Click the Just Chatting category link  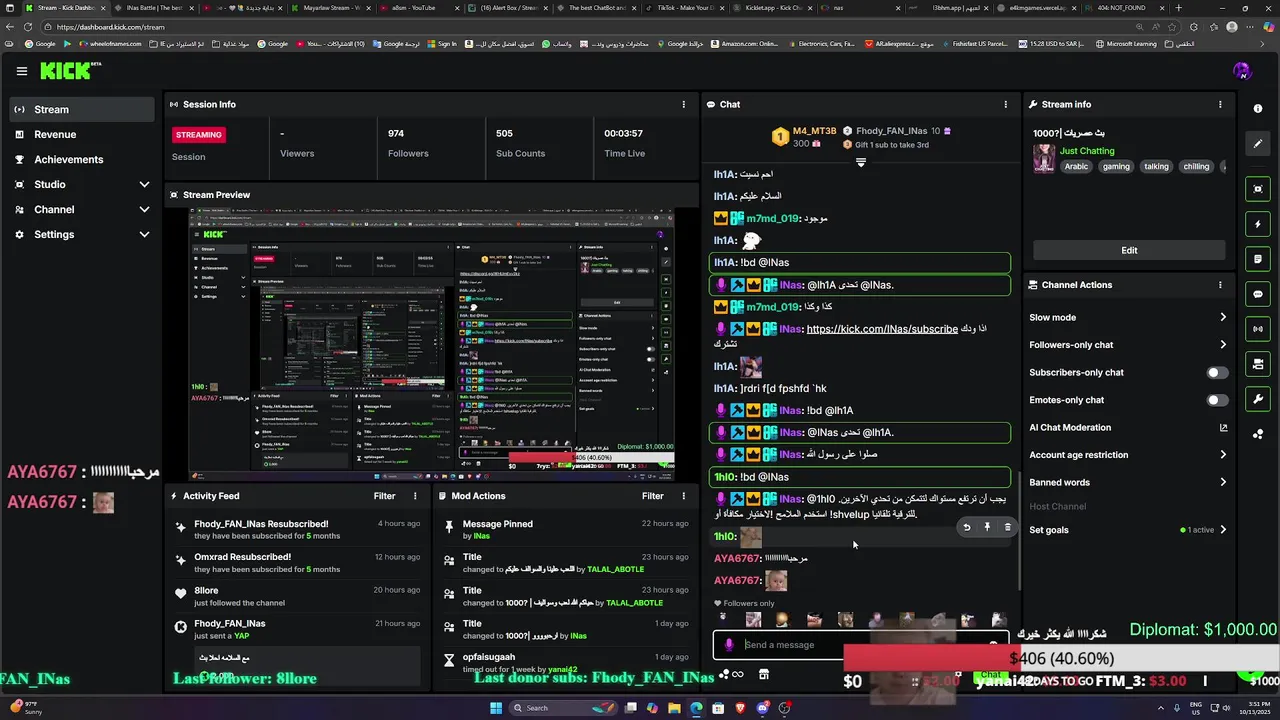click(1087, 151)
